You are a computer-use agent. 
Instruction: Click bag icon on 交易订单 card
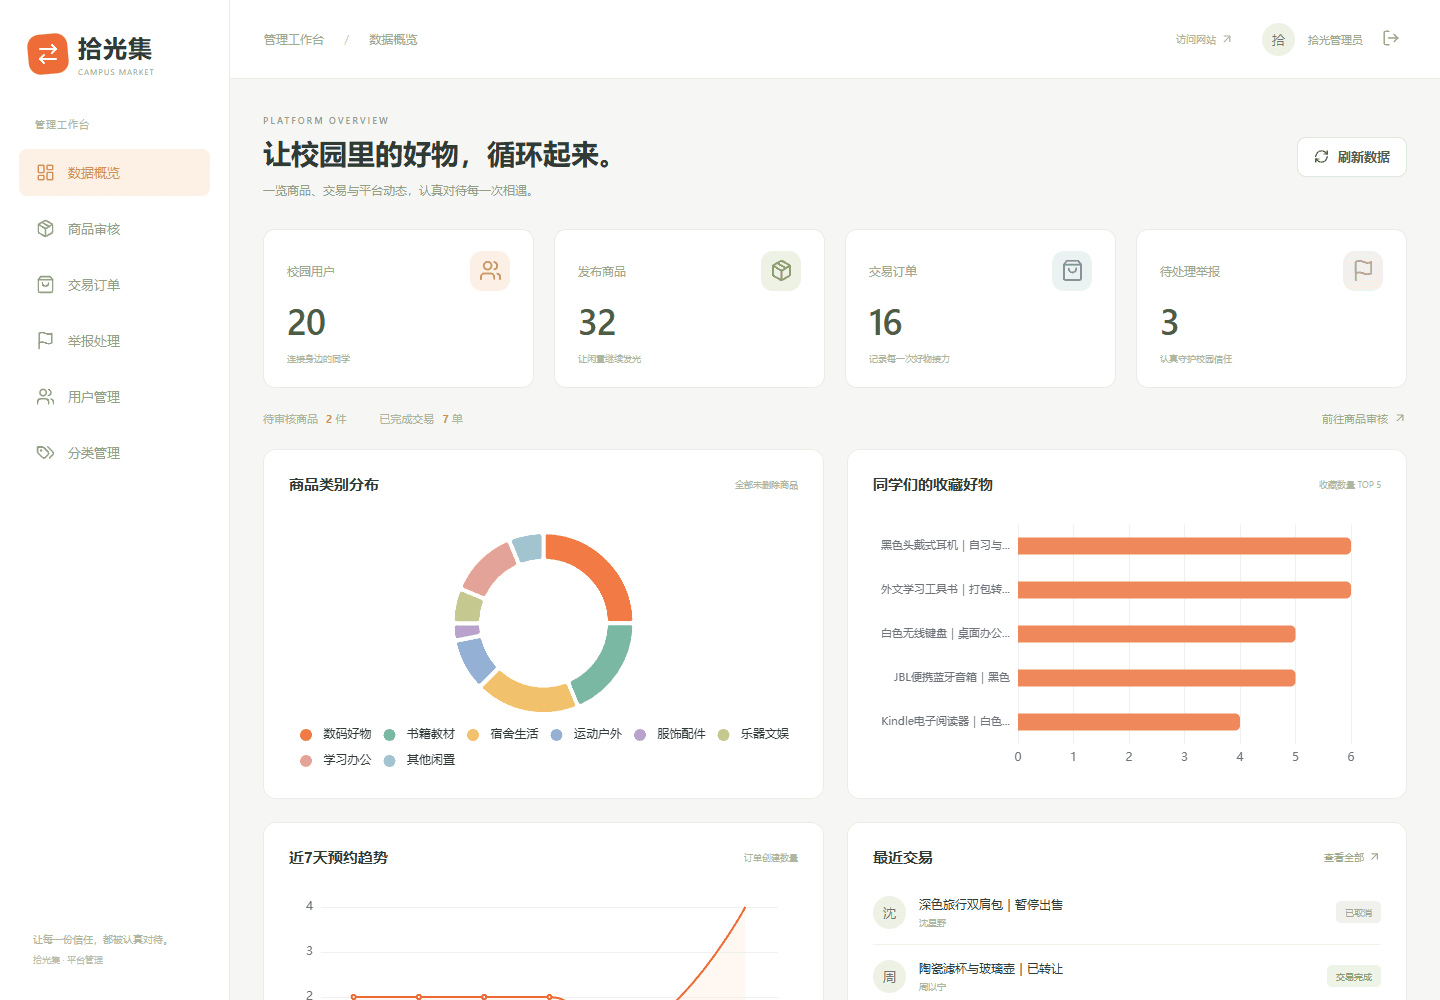pos(1072,271)
